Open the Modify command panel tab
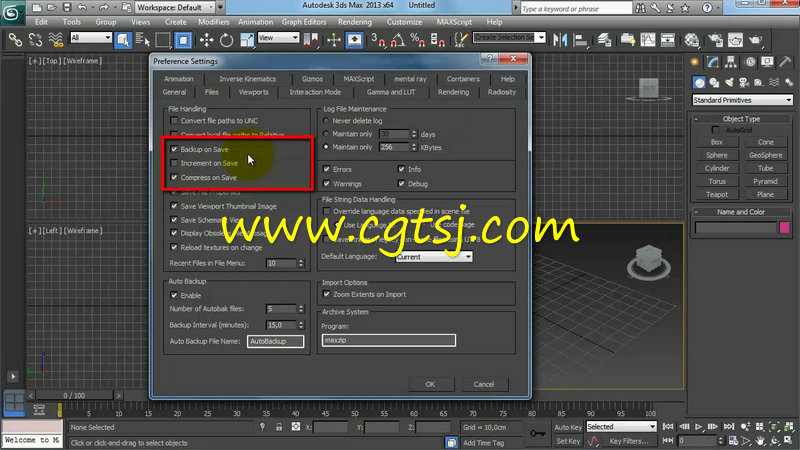 coord(713,62)
